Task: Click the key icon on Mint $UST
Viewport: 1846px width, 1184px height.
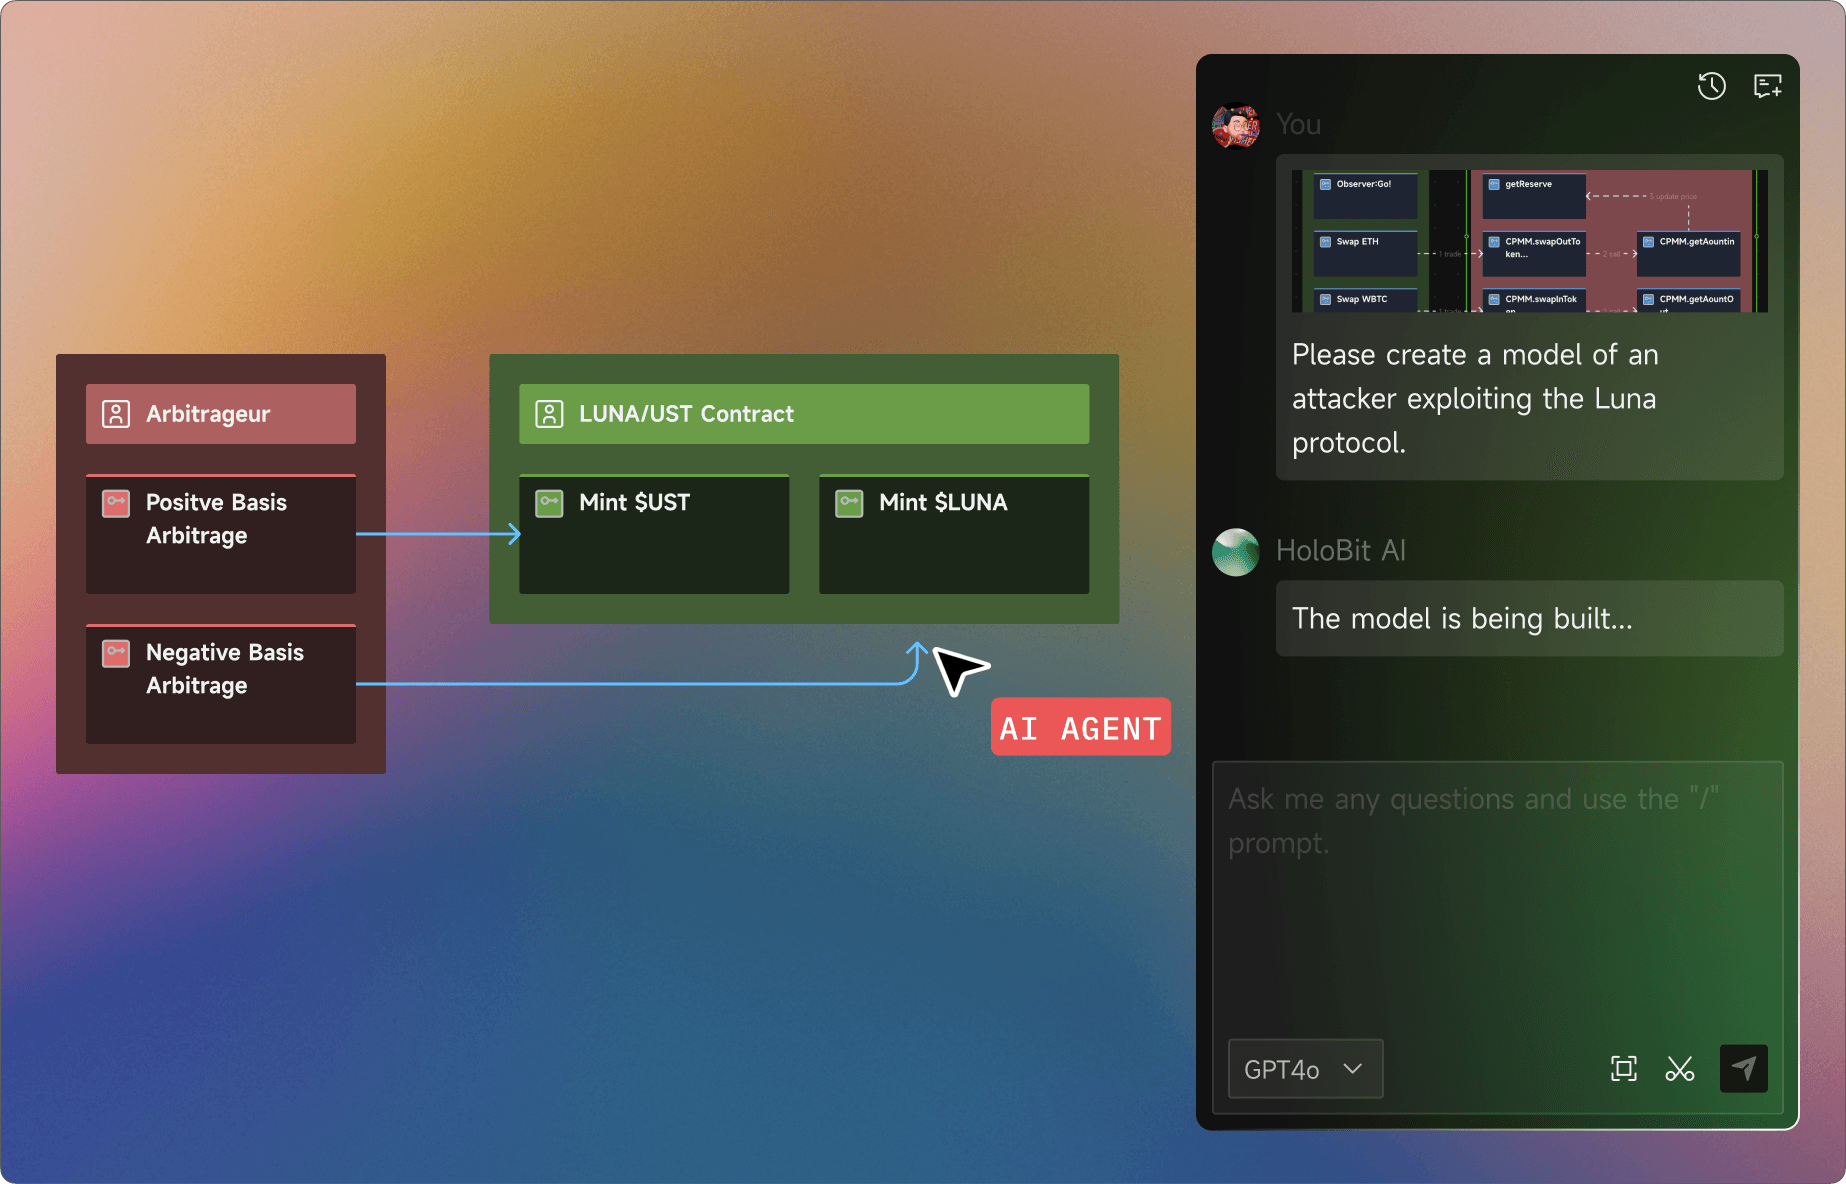Action: click(549, 503)
